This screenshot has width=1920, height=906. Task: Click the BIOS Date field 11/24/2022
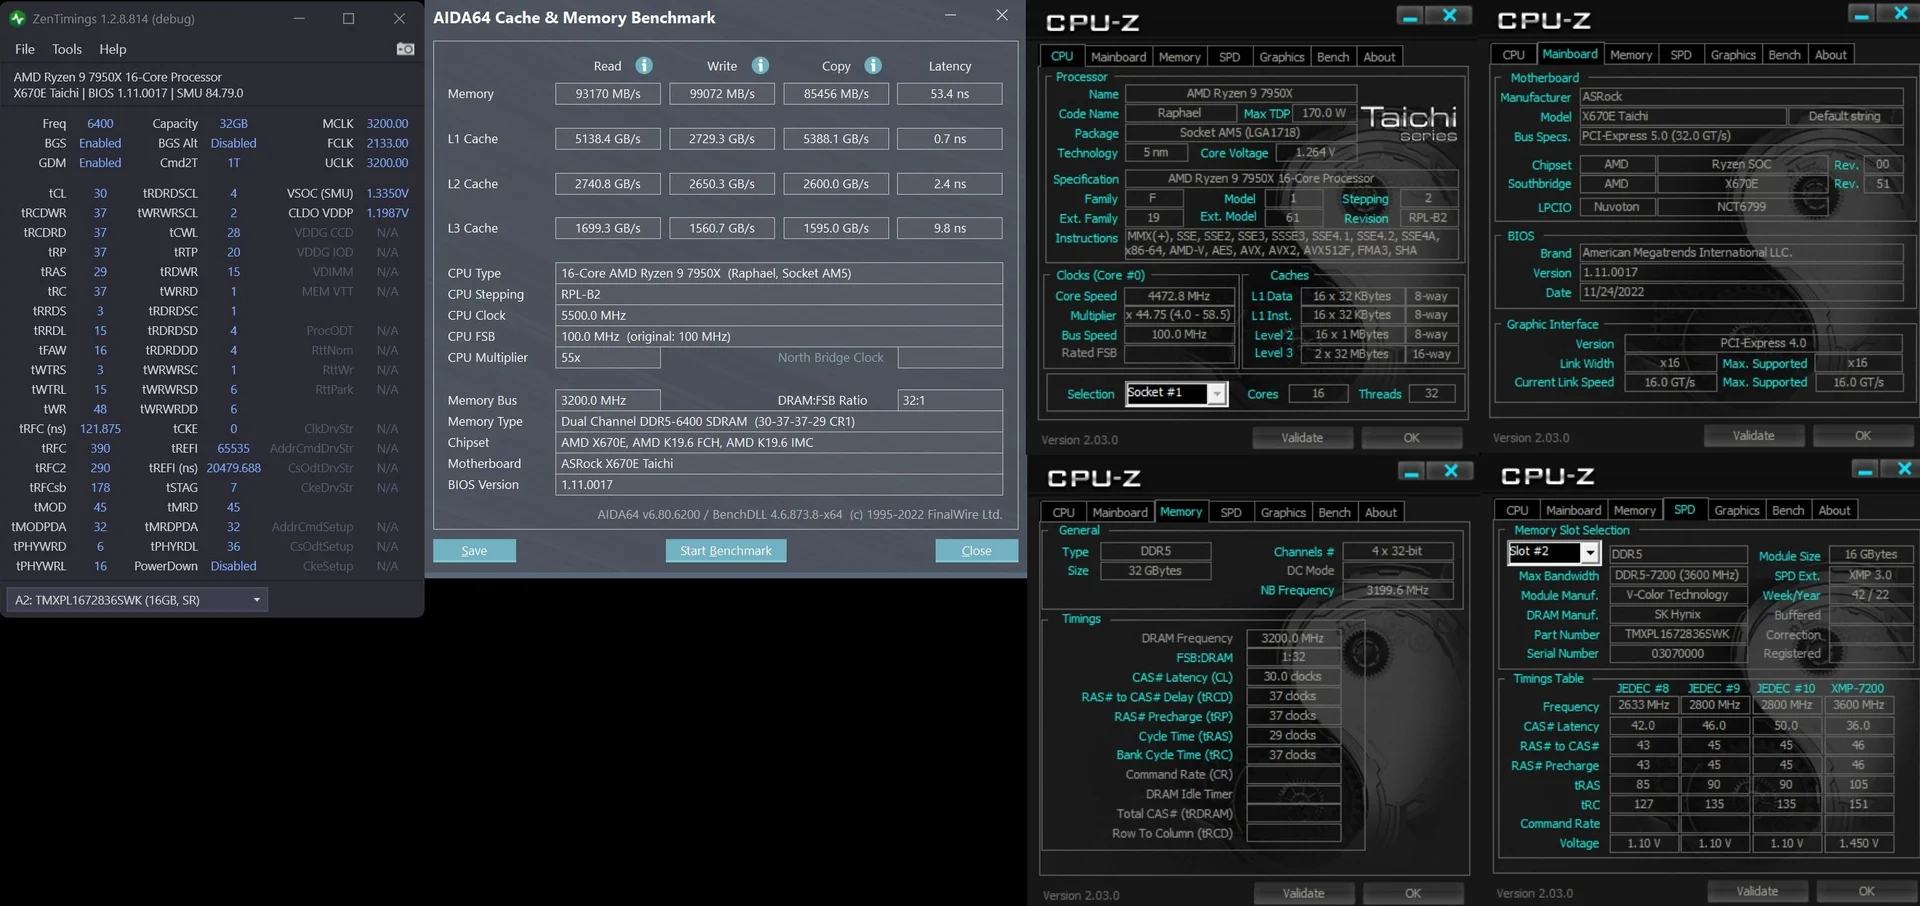pyautogui.click(x=1741, y=292)
